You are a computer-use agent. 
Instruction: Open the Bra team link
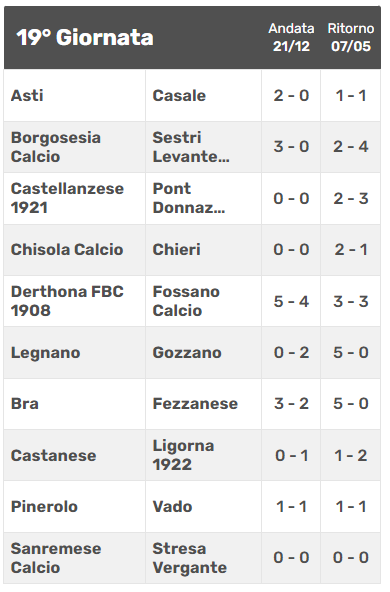(x=25, y=404)
